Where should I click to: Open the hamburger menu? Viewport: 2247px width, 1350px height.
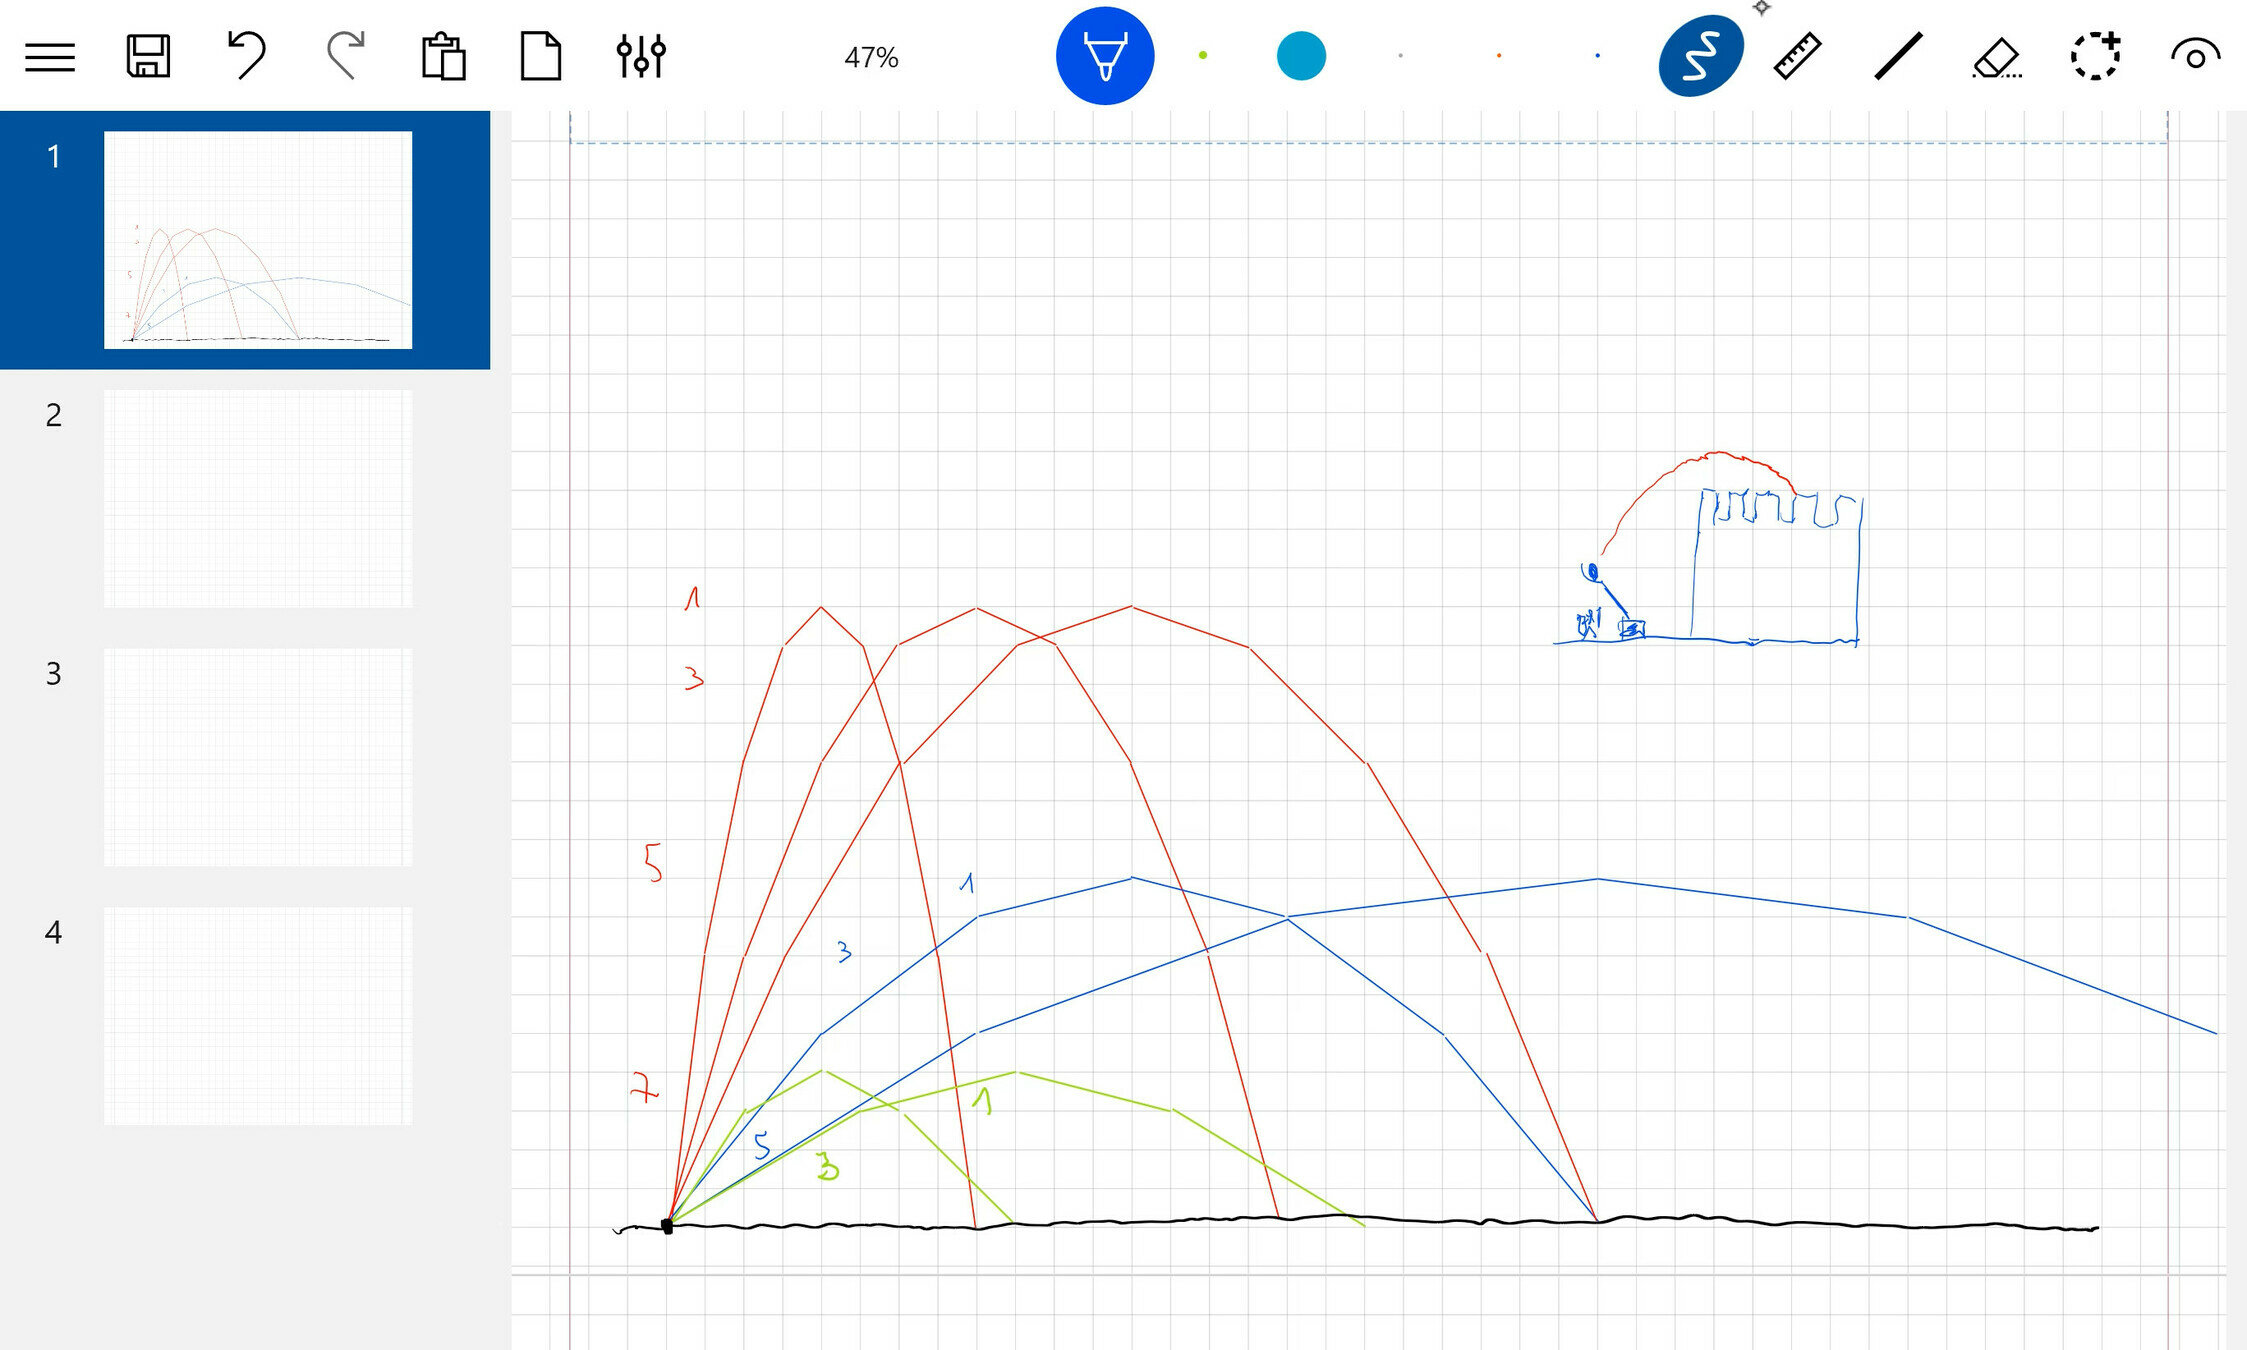pyautogui.click(x=50, y=57)
